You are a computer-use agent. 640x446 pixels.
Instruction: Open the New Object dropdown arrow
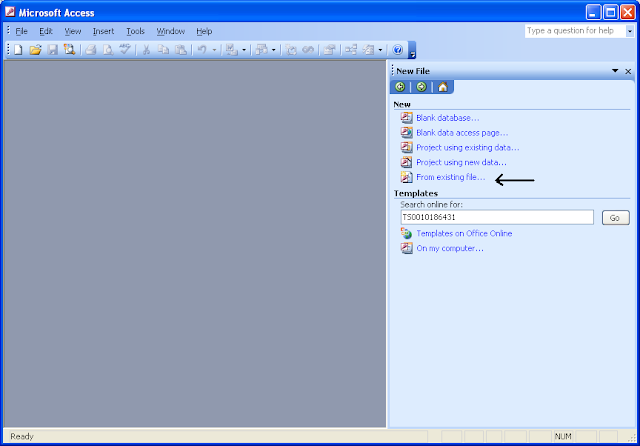coord(380,50)
